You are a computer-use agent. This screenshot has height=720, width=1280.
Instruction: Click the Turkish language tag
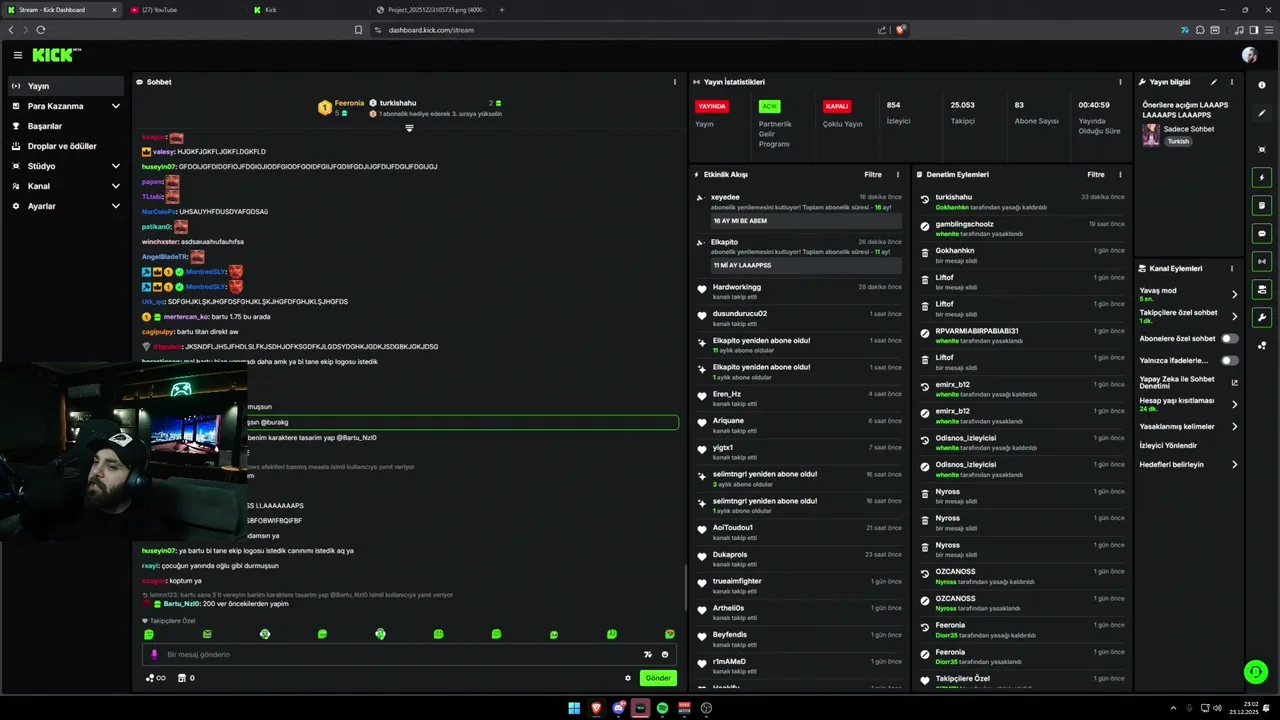pyautogui.click(x=1179, y=141)
